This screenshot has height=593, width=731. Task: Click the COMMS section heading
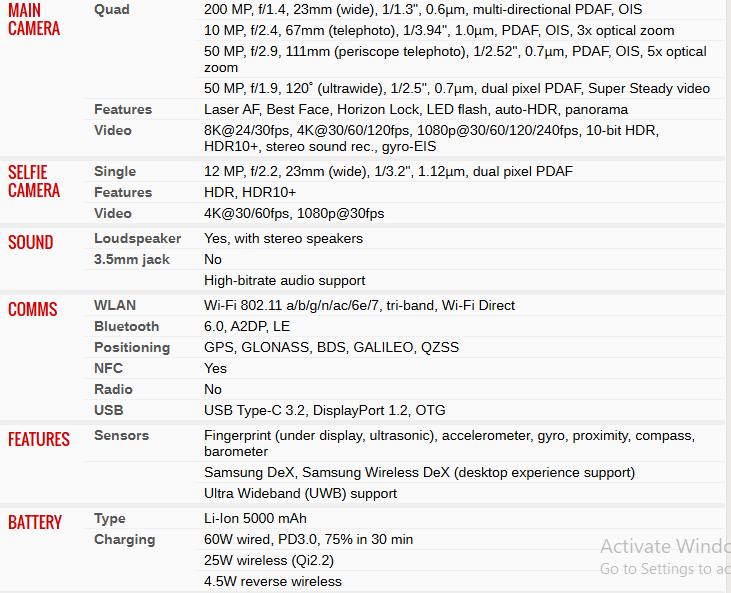(33, 310)
